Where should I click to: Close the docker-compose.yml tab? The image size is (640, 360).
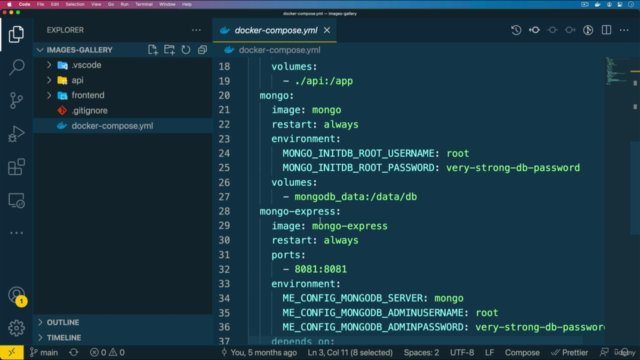pos(327,30)
